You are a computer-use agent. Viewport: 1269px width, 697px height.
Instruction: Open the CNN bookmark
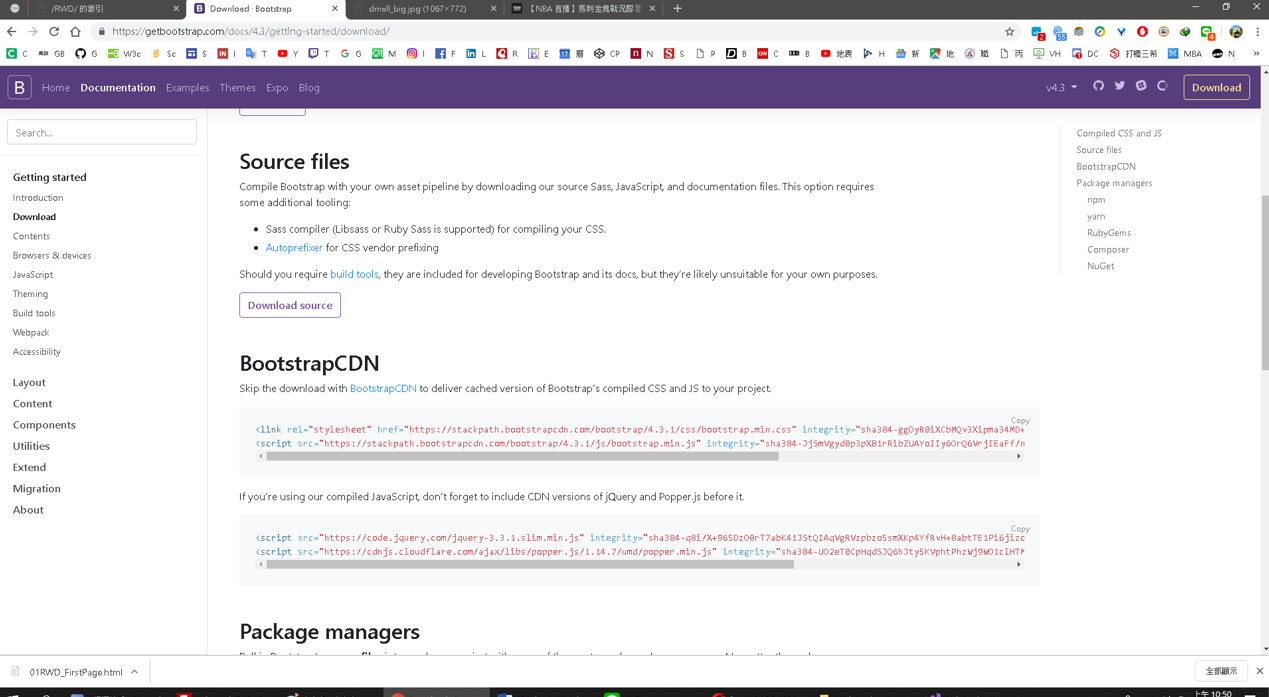[768, 54]
